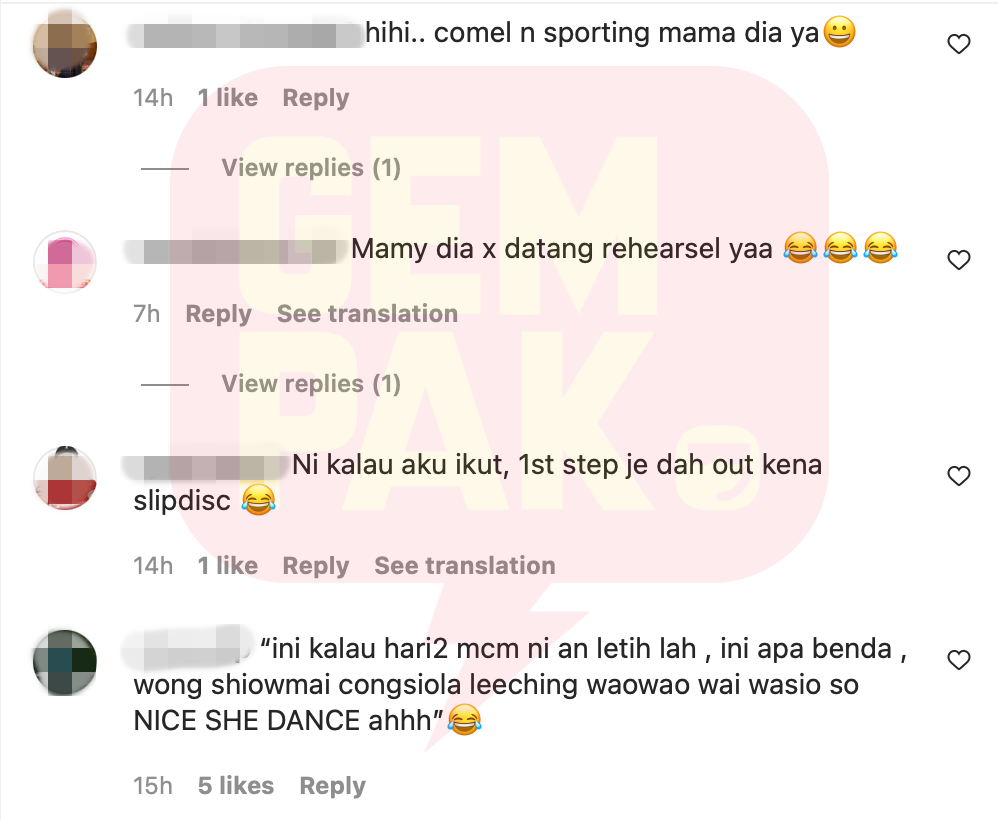The width and height of the screenshot is (998, 820).
Task: Heart the 'NICE SHE DANCE' comment
Action: 959,660
